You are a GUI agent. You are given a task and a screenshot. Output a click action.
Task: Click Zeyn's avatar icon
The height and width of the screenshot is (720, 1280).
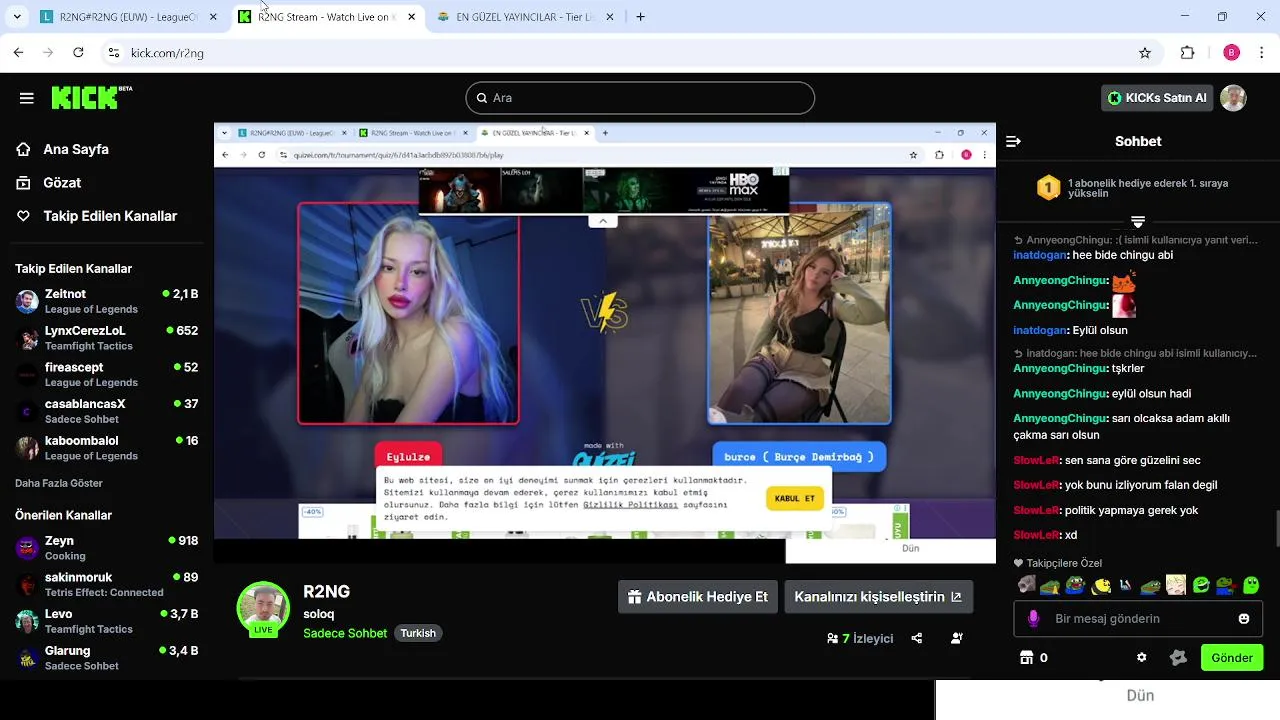pos(27,548)
